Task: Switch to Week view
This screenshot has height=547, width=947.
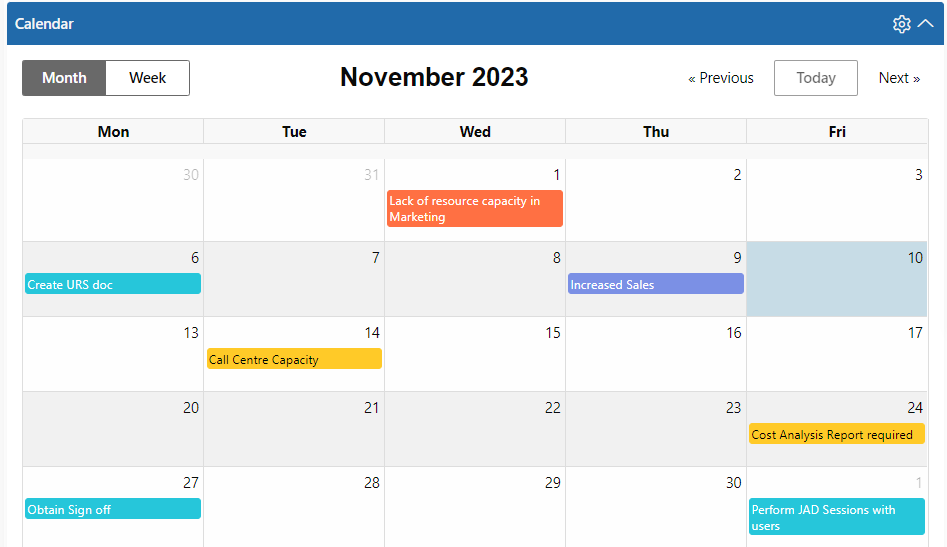Action: tap(147, 78)
